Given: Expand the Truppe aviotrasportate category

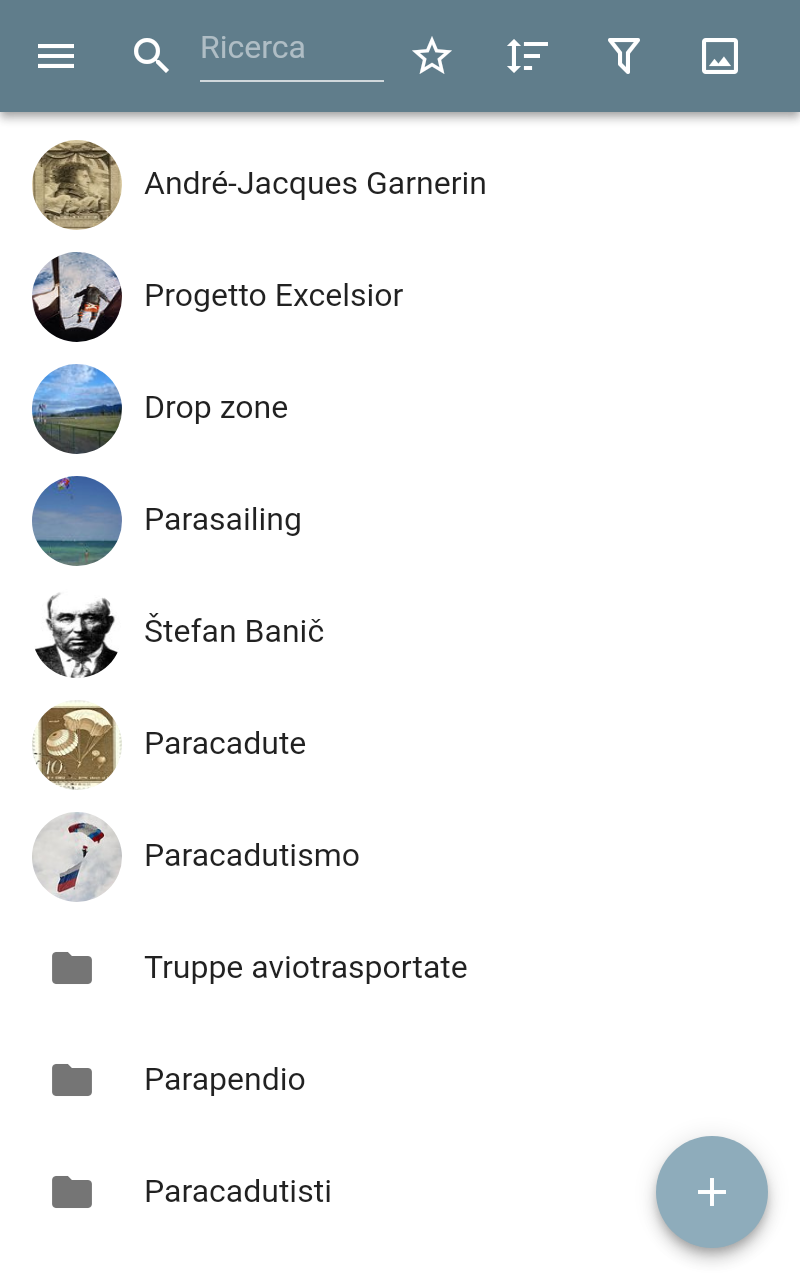Looking at the screenshot, I should (400, 968).
